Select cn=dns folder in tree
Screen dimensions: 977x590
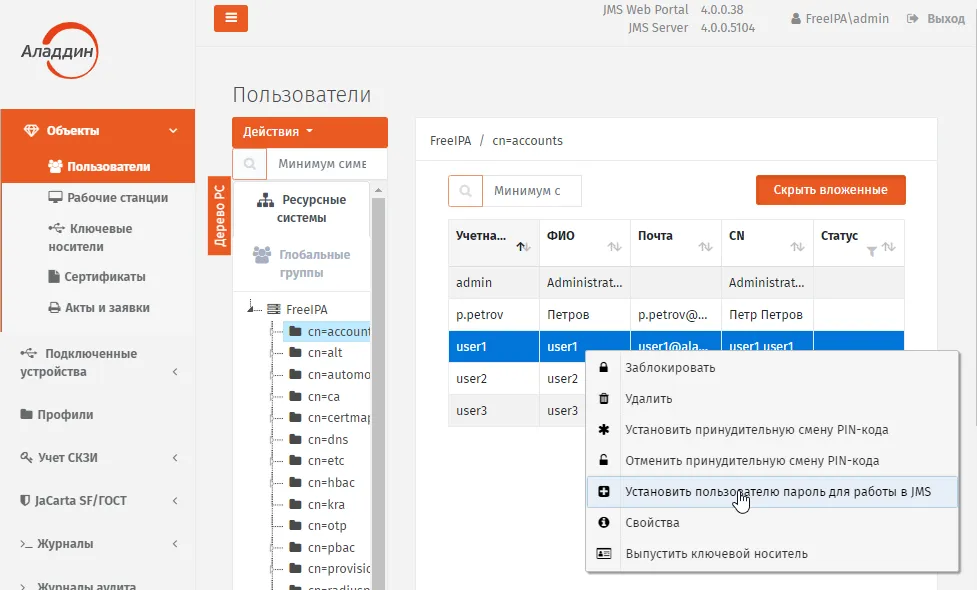[328, 440]
